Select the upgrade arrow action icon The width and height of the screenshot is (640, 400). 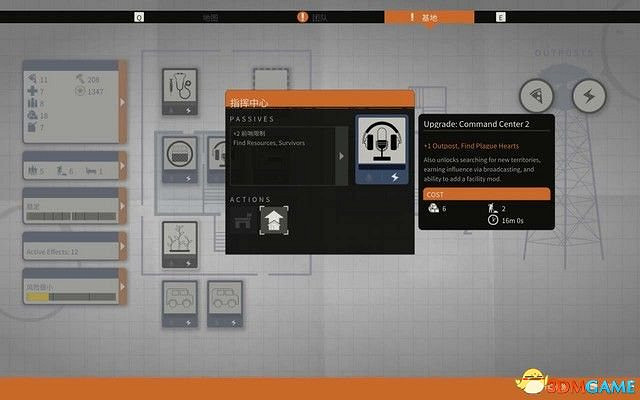272,221
